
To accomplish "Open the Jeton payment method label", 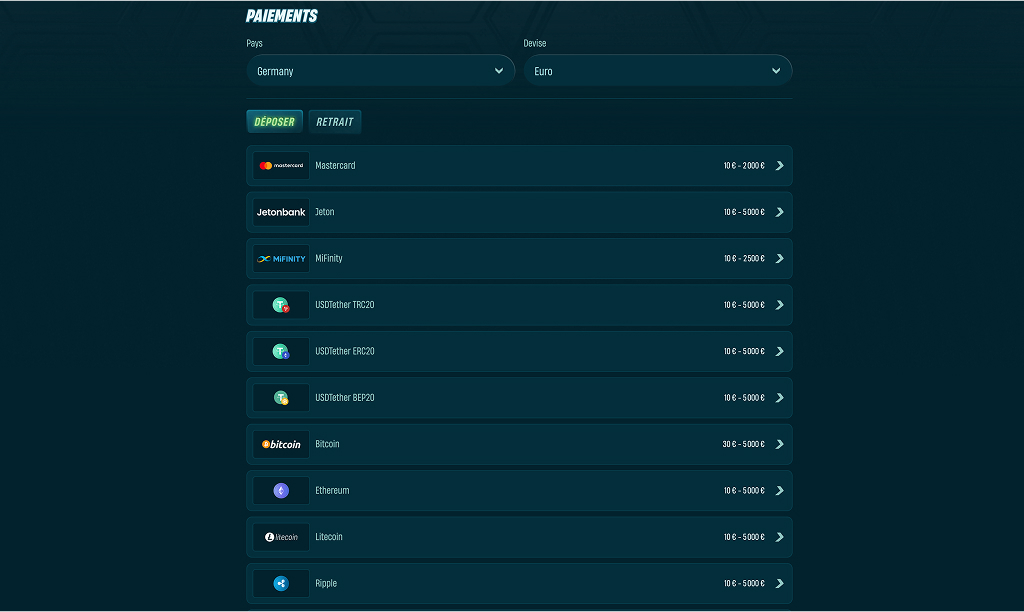I will (325, 212).
